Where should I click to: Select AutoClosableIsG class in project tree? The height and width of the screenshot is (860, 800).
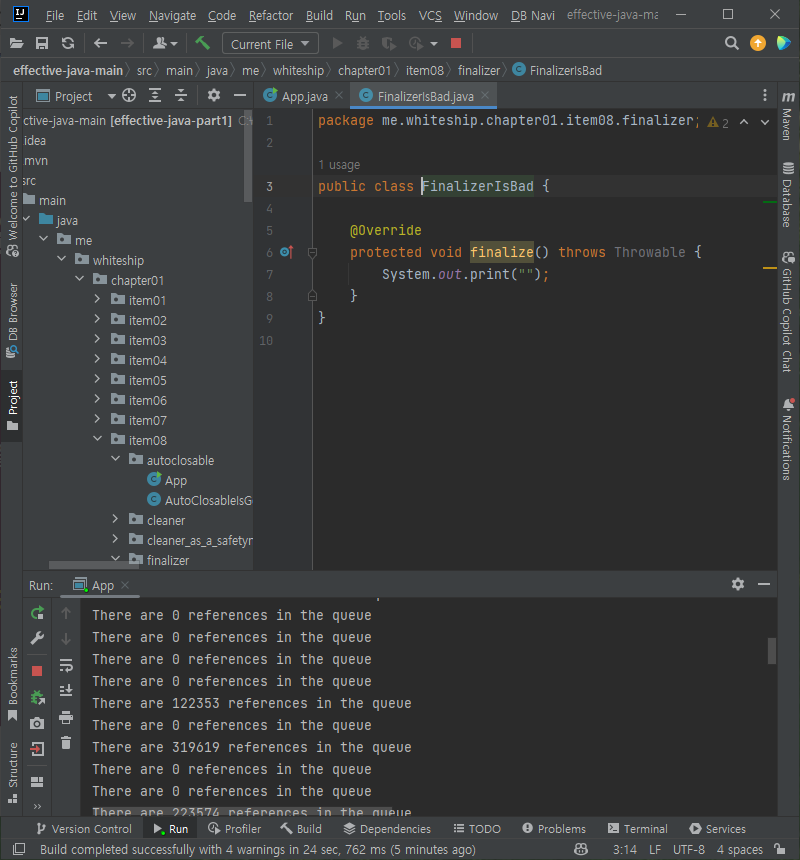tap(200, 500)
